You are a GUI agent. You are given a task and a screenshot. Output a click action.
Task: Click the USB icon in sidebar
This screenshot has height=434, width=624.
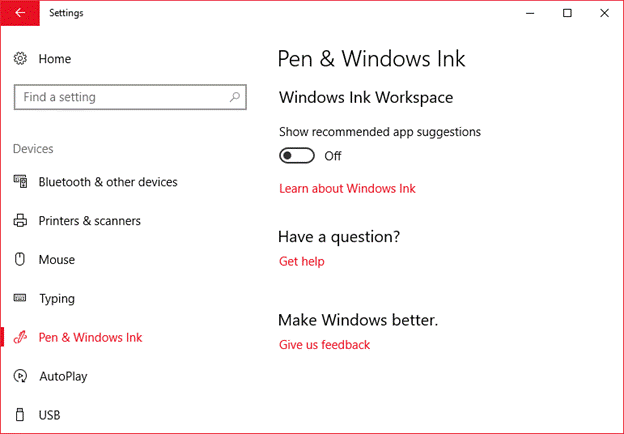tap(20, 414)
